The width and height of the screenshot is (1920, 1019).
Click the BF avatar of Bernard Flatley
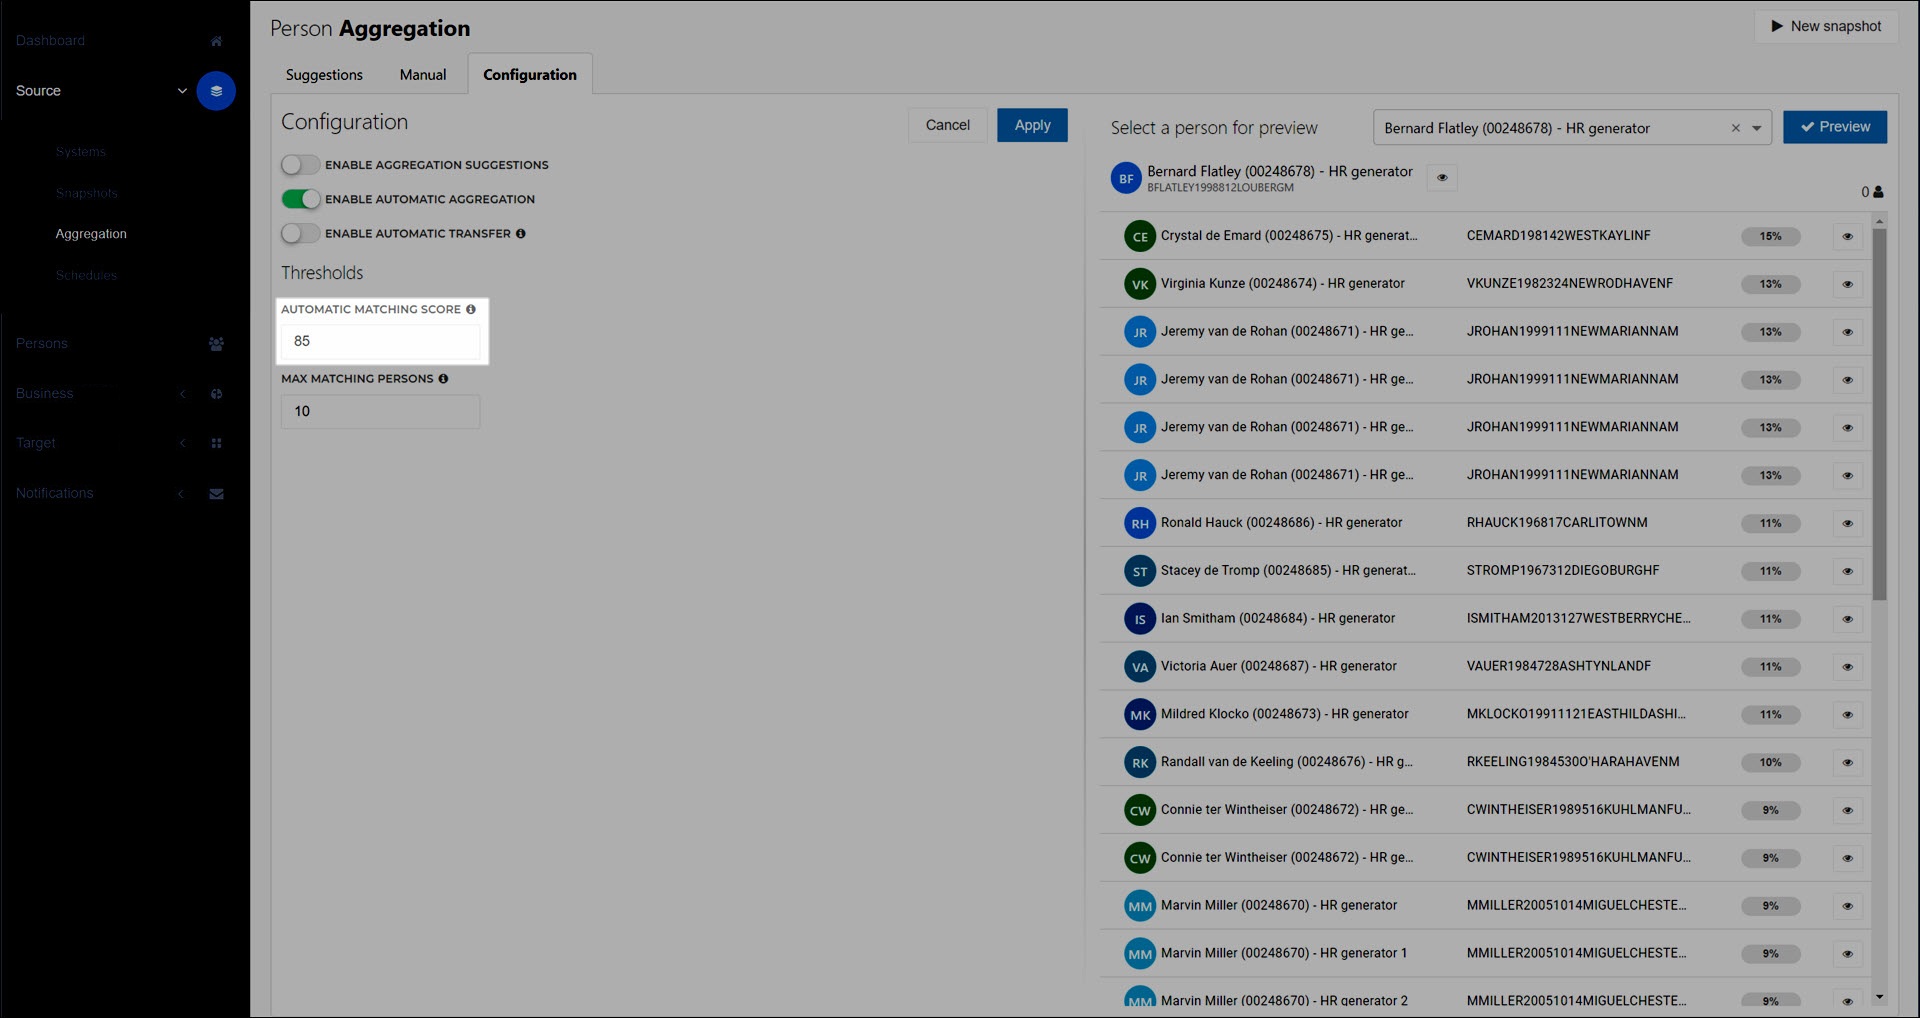pyautogui.click(x=1127, y=179)
